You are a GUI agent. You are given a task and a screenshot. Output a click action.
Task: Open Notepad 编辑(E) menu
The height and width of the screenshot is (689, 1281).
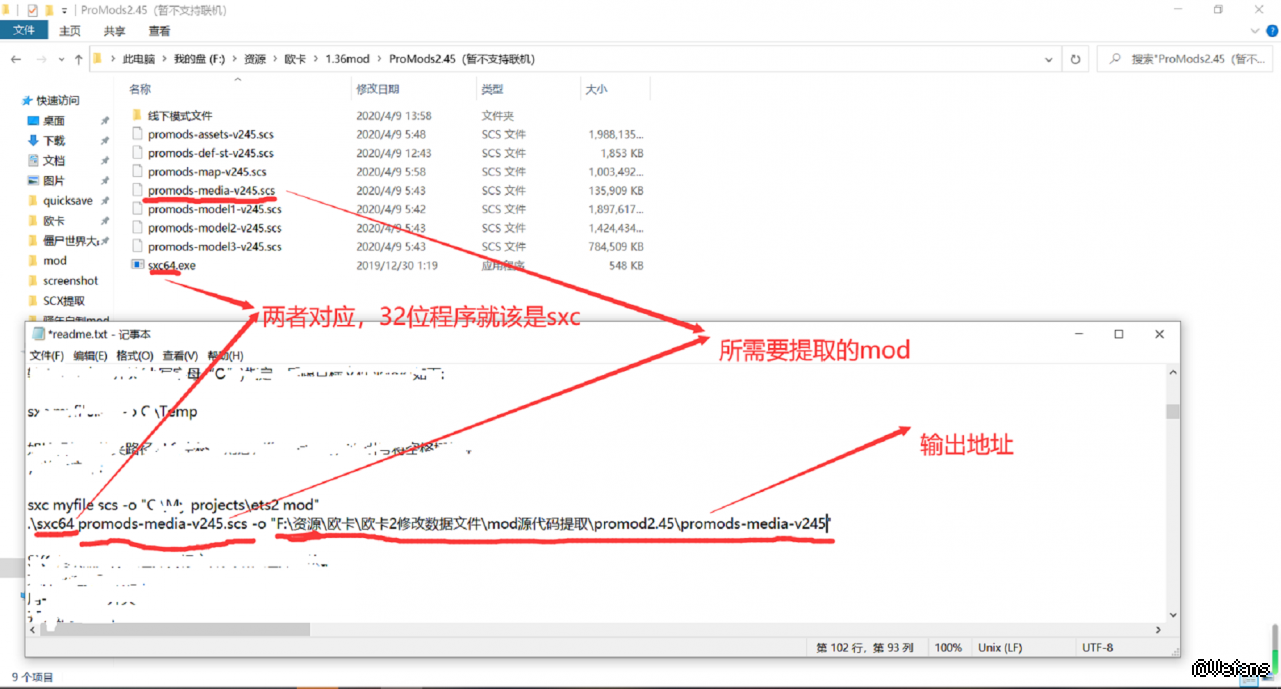coord(90,355)
